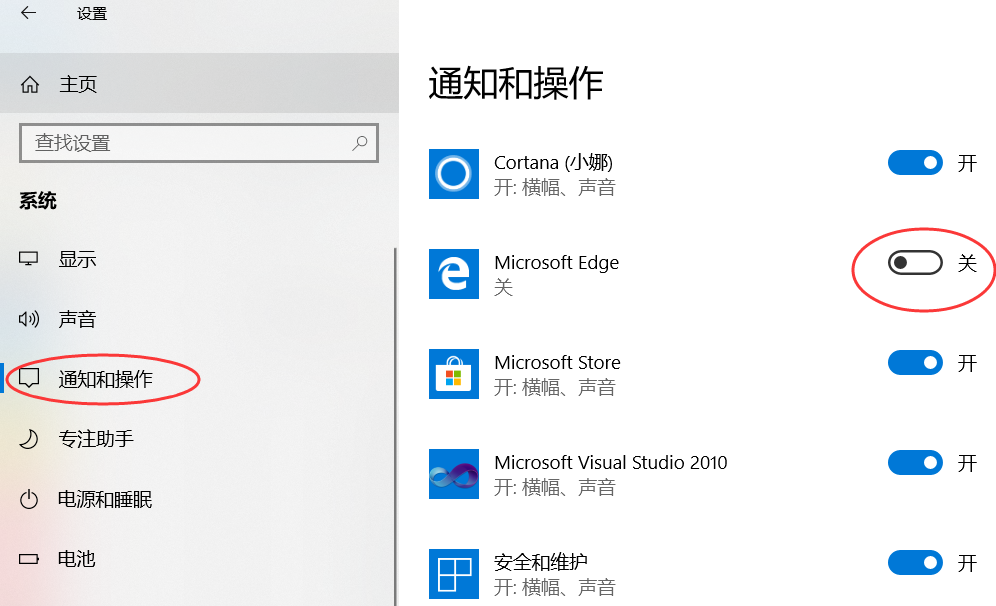Click the back arrow in Settings header
This screenshot has width=996, height=606.
(29, 13)
